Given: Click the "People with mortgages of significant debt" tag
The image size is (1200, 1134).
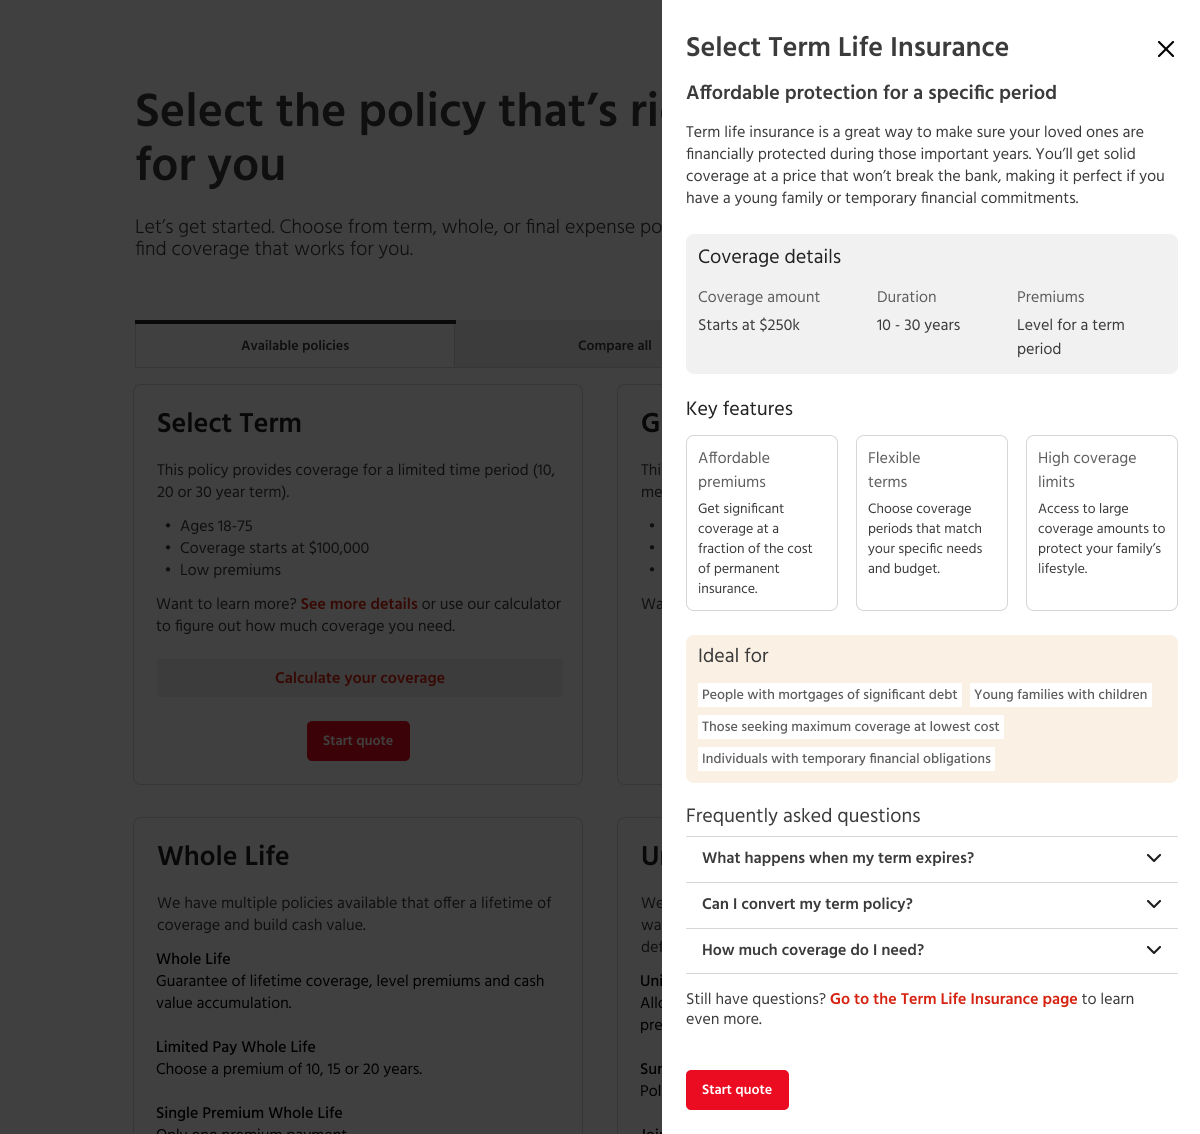Looking at the screenshot, I should [829, 694].
